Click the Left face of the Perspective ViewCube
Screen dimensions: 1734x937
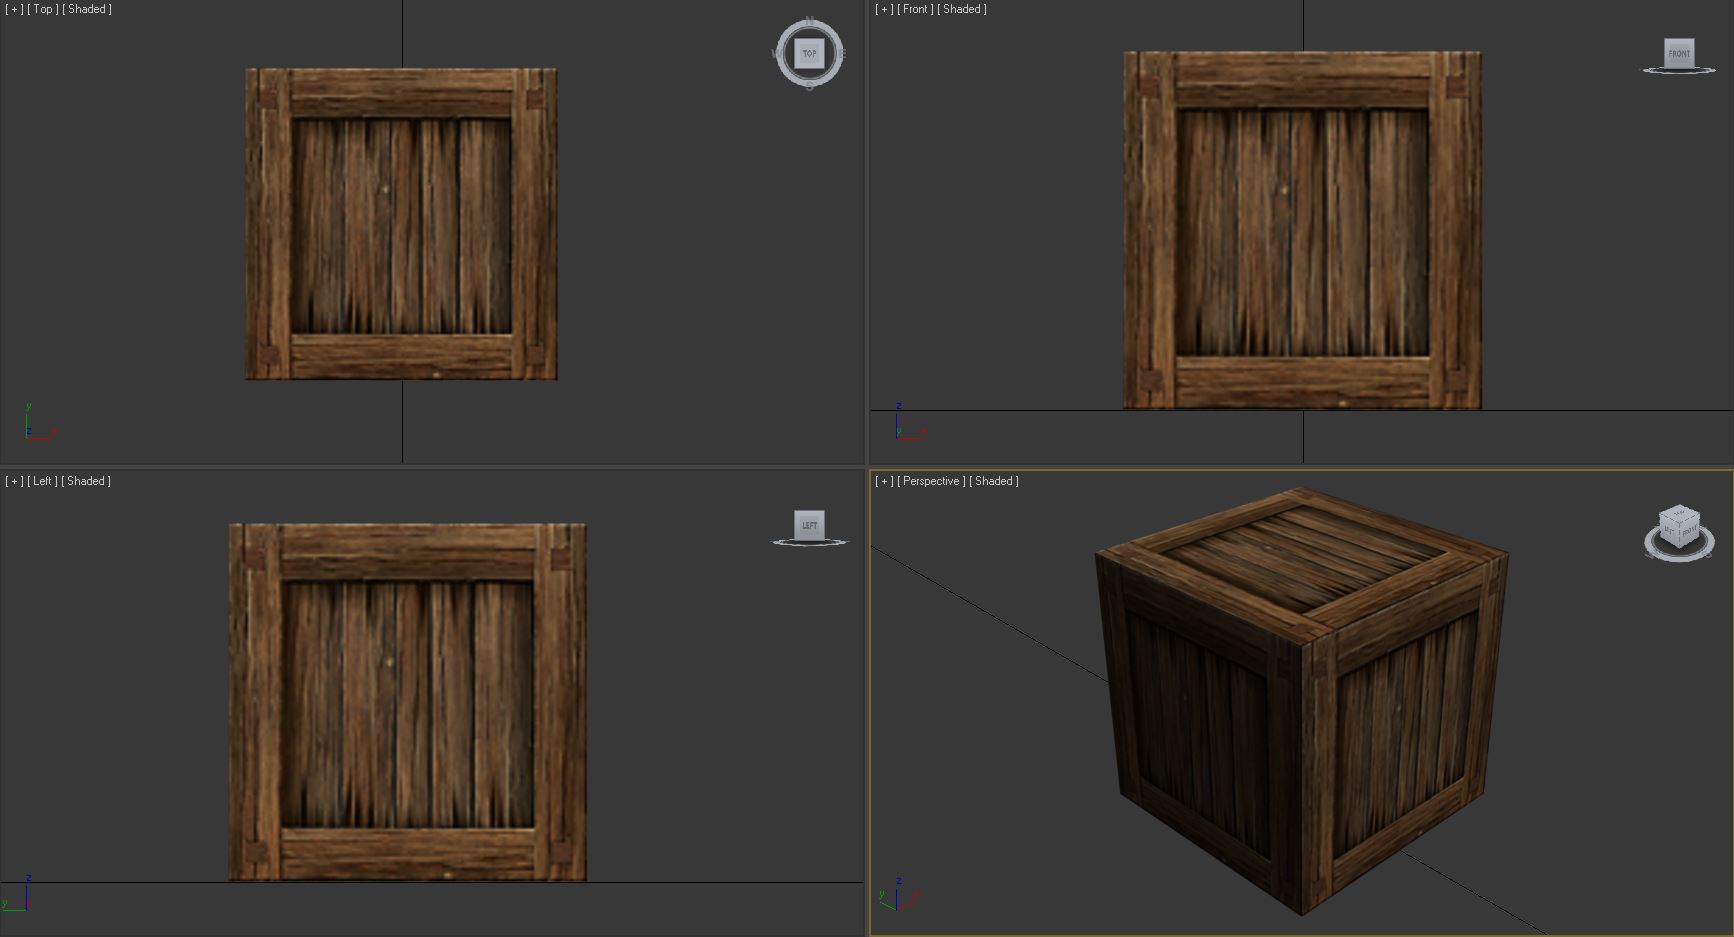1669,532
